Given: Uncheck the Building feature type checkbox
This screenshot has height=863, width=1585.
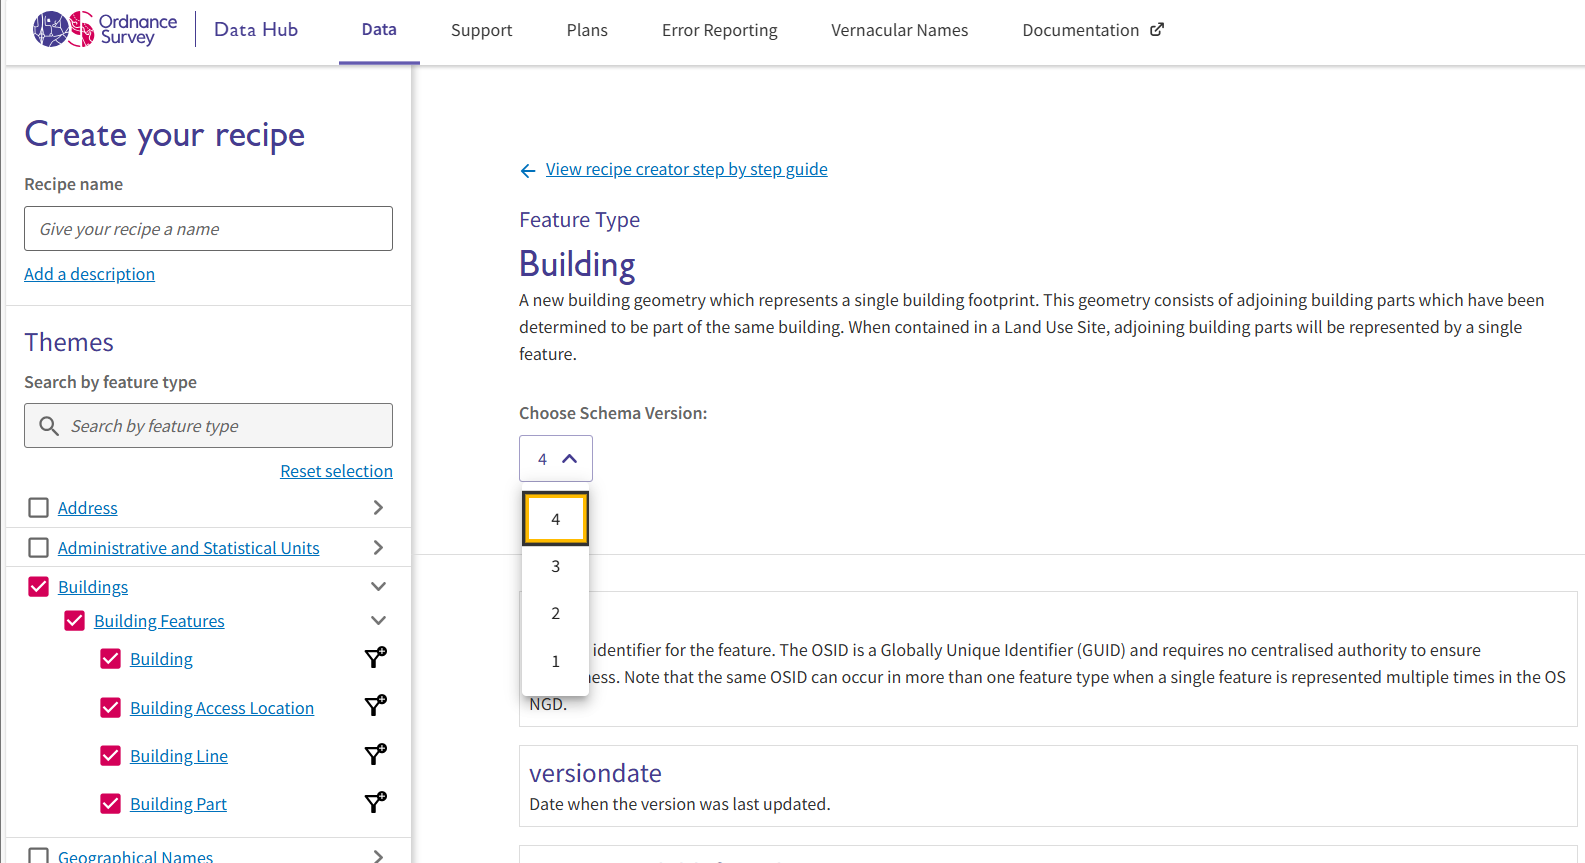Looking at the screenshot, I should 110,659.
